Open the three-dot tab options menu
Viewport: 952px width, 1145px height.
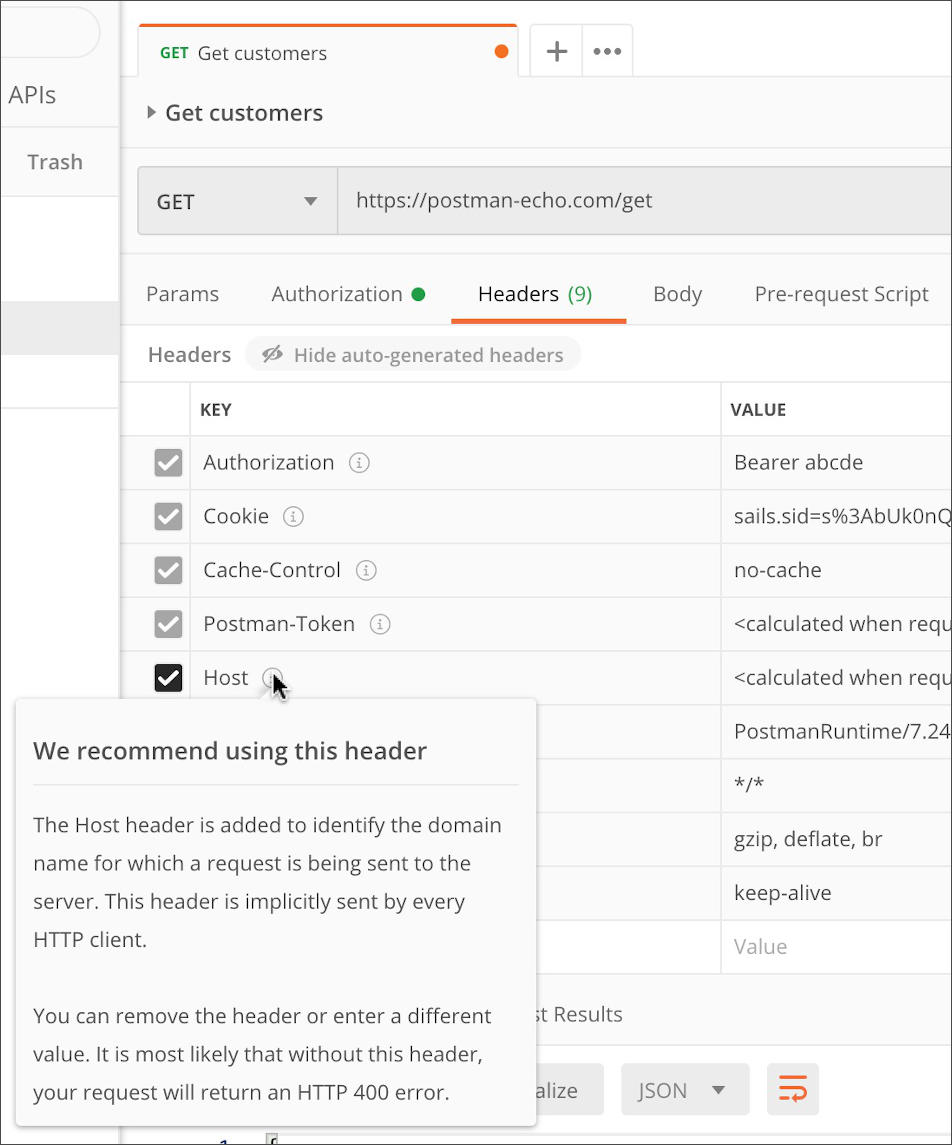[x=607, y=51]
